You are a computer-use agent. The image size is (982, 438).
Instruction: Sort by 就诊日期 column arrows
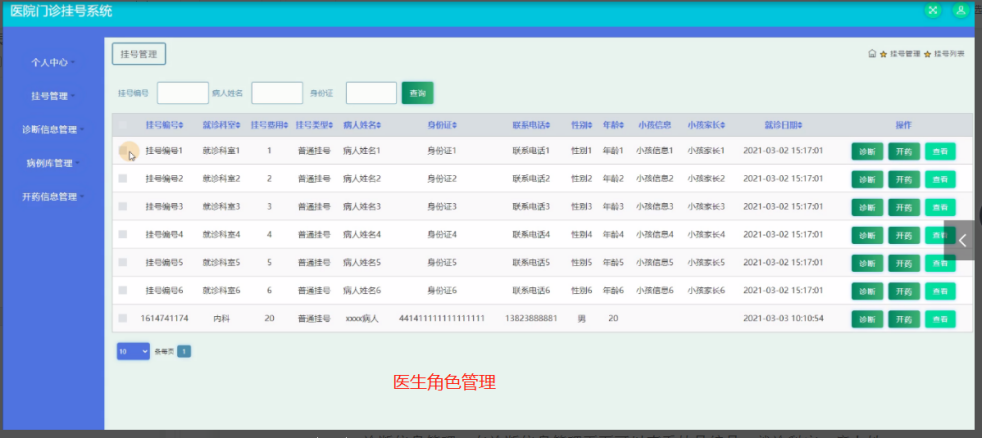click(x=800, y=125)
